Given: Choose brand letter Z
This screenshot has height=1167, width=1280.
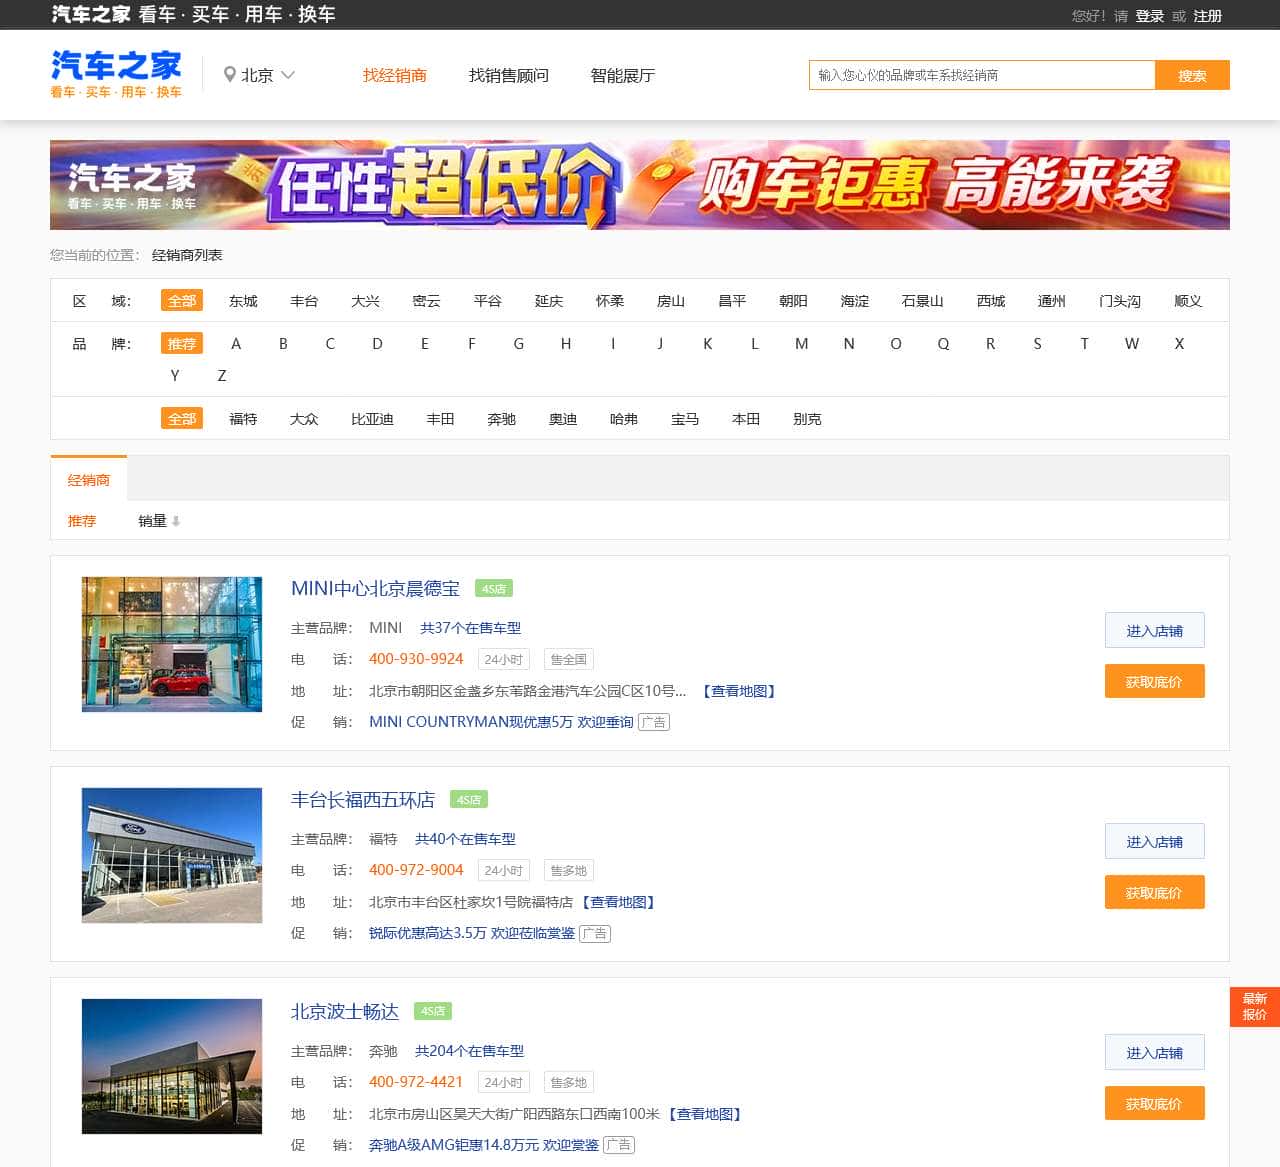Looking at the screenshot, I should coord(222,376).
